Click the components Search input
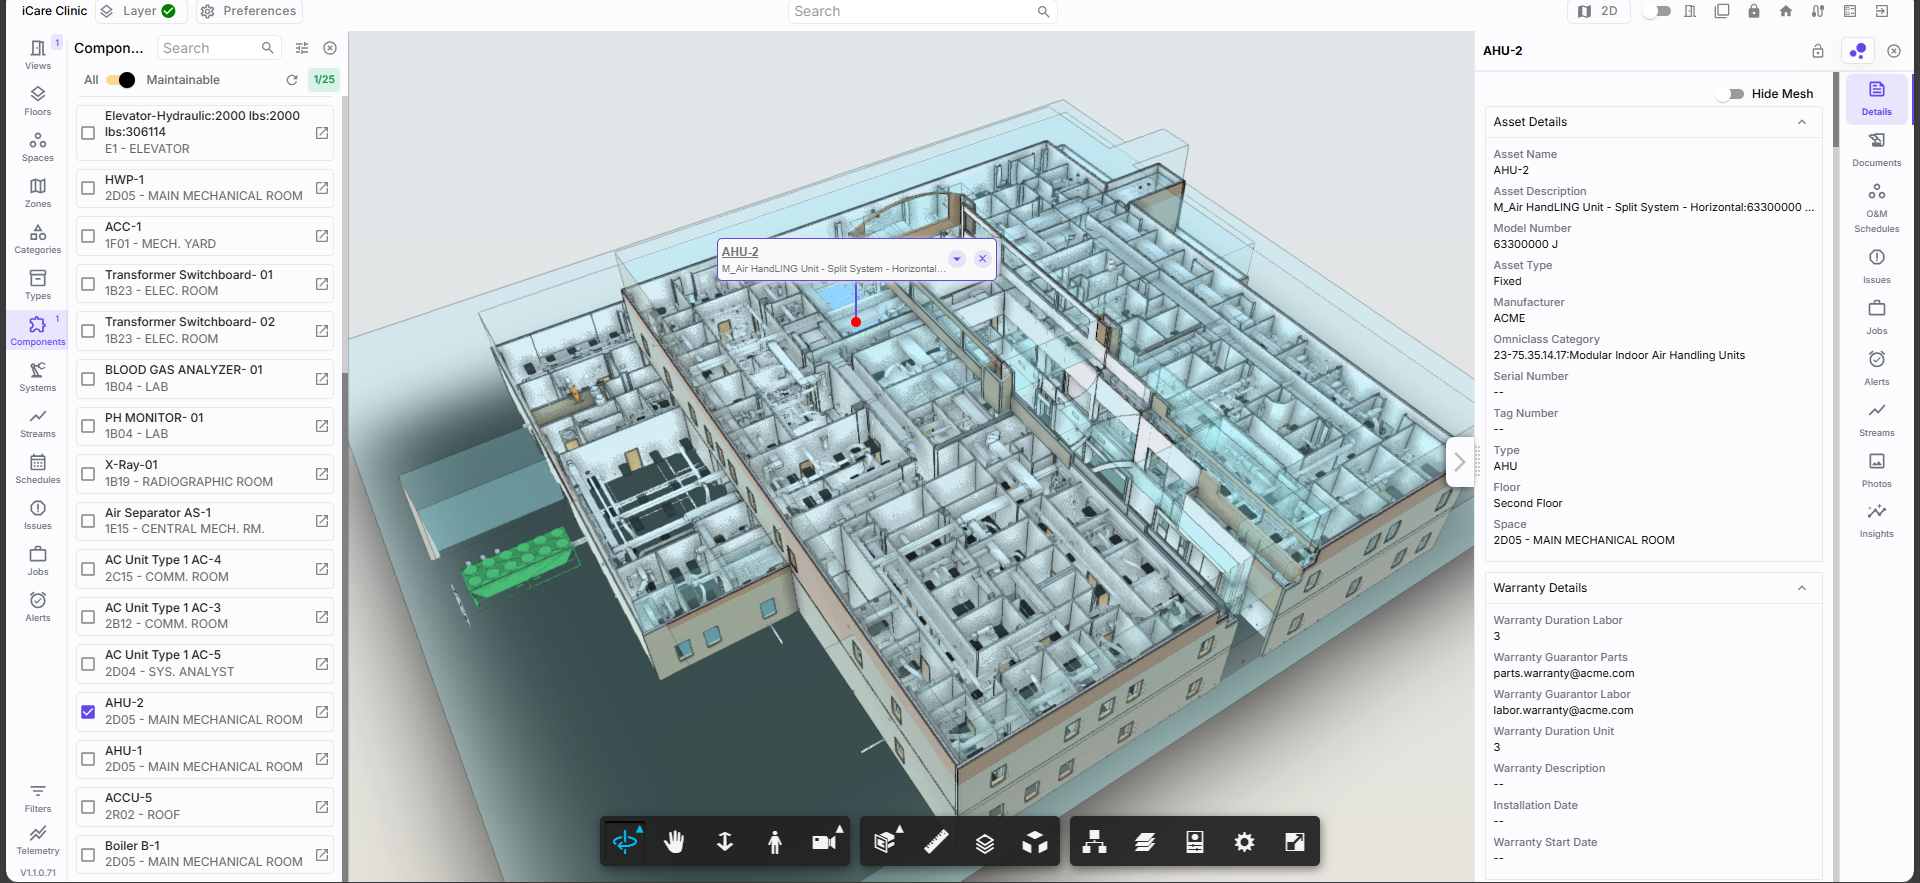 coord(218,48)
